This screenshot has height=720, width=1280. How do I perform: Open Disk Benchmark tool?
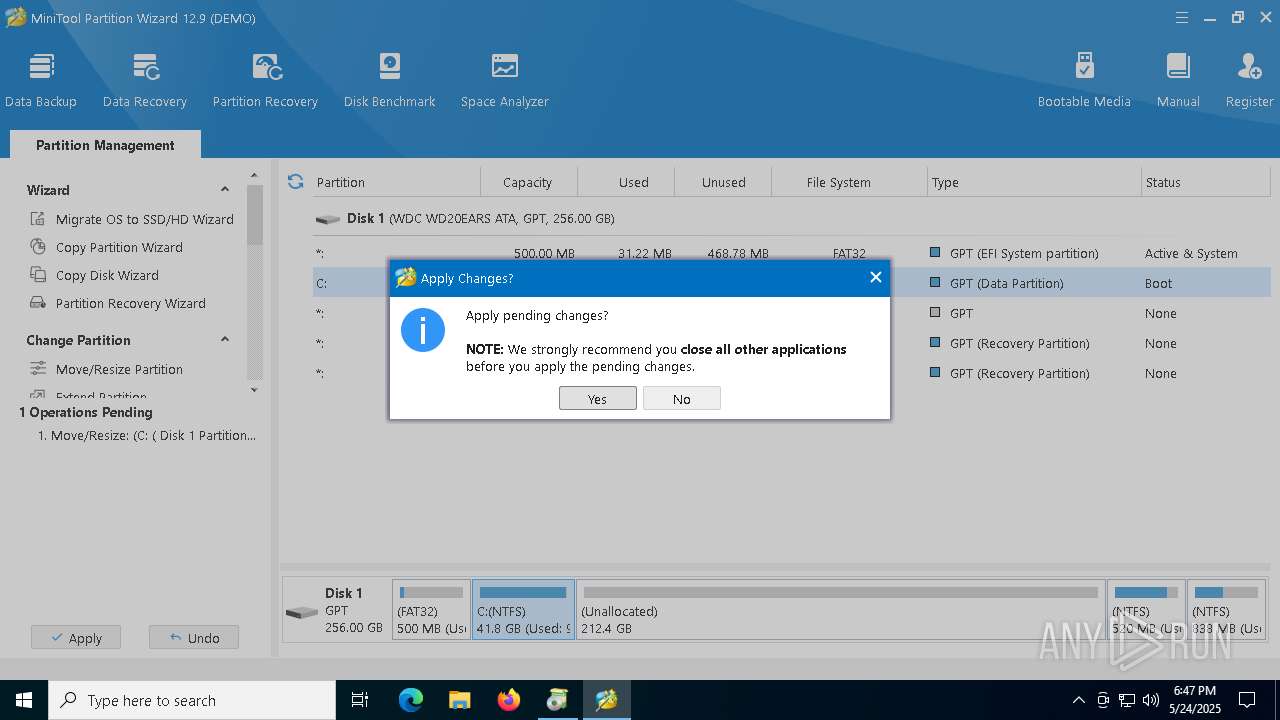[x=390, y=80]
